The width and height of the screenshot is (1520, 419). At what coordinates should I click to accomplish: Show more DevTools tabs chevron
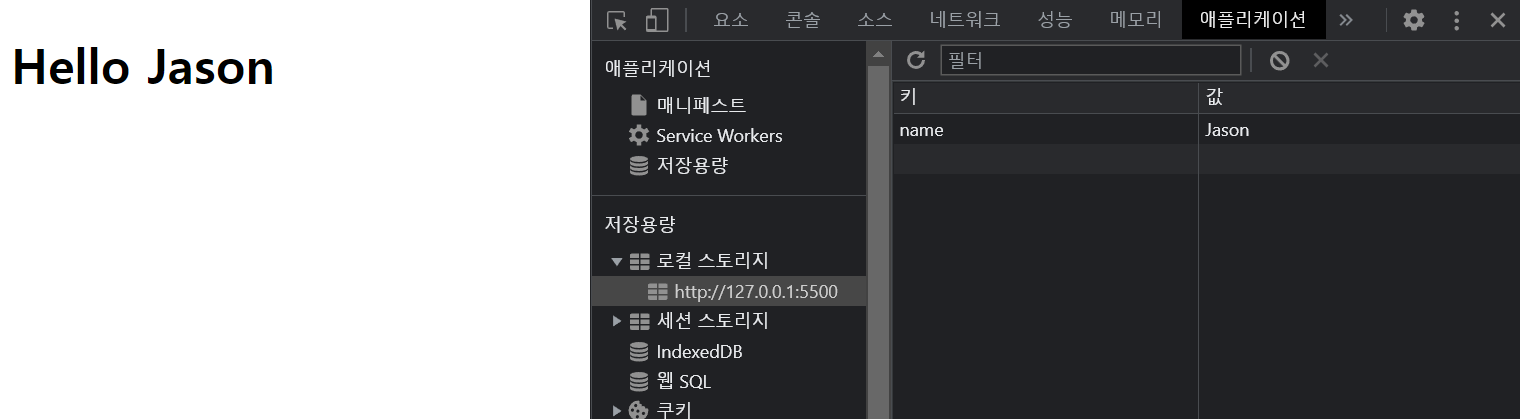1346,20
